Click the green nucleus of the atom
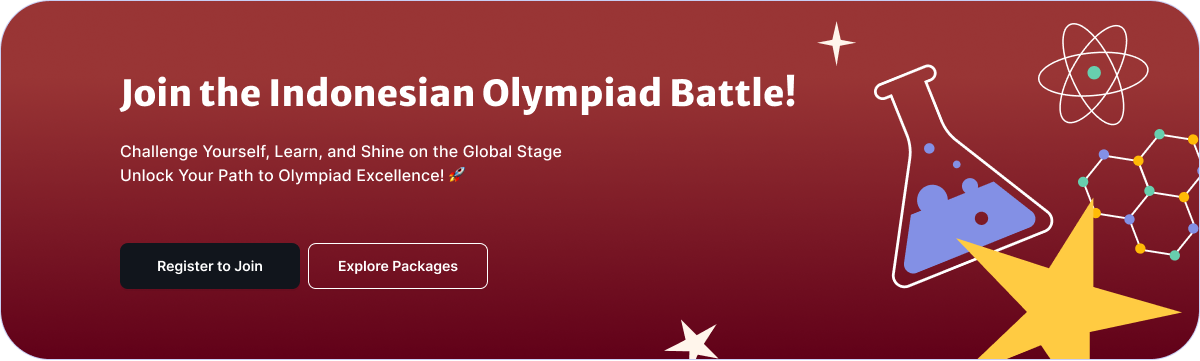Image resolution: width=1200 pixels, height=361 pixels. pos(1094,73)
